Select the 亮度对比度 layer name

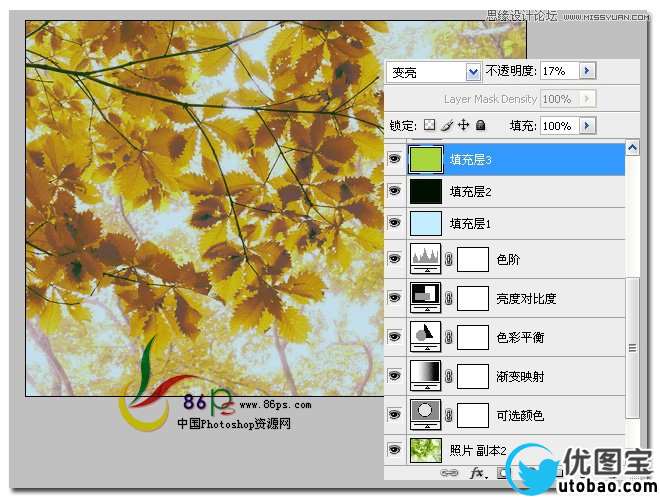(526, 298)
